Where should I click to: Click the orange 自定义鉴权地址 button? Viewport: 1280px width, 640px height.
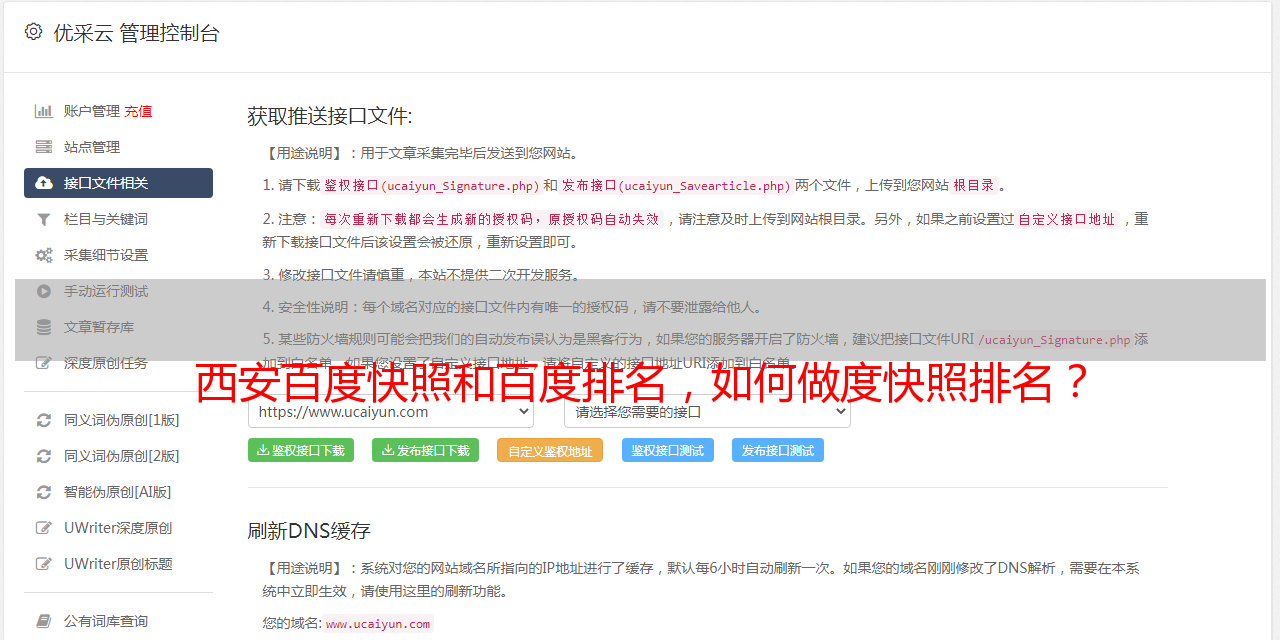[550, 450]
